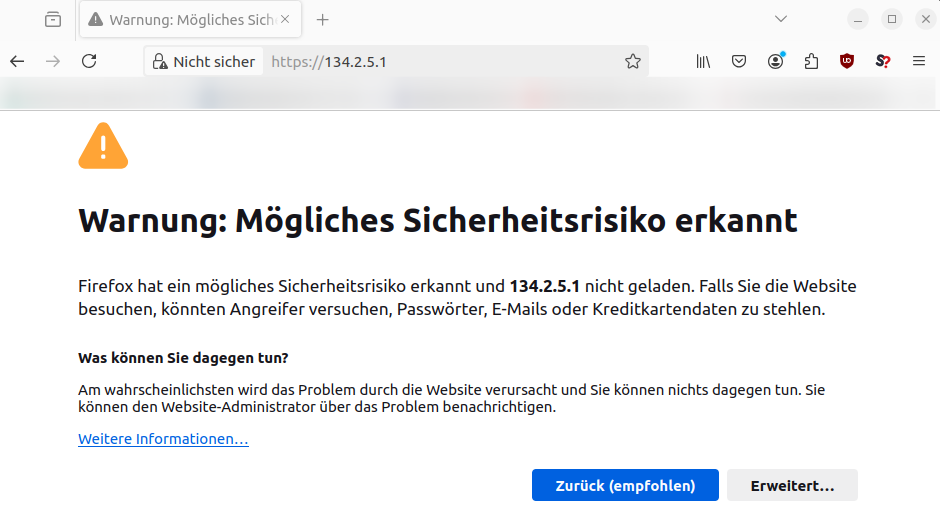Open the uBlock Origin shield

click(x=846, y=61)
